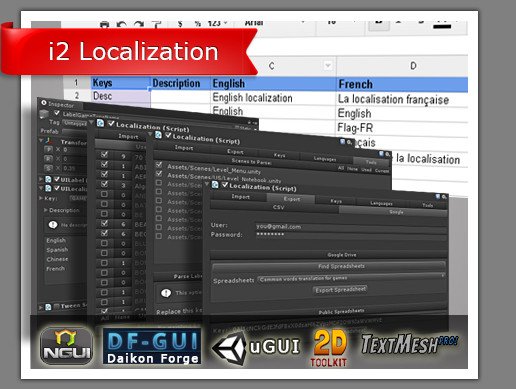The image size is (516, 389).
Task: Click the Find Spreadsheets button
Action: pyautogui.click(x=329, y=266)
